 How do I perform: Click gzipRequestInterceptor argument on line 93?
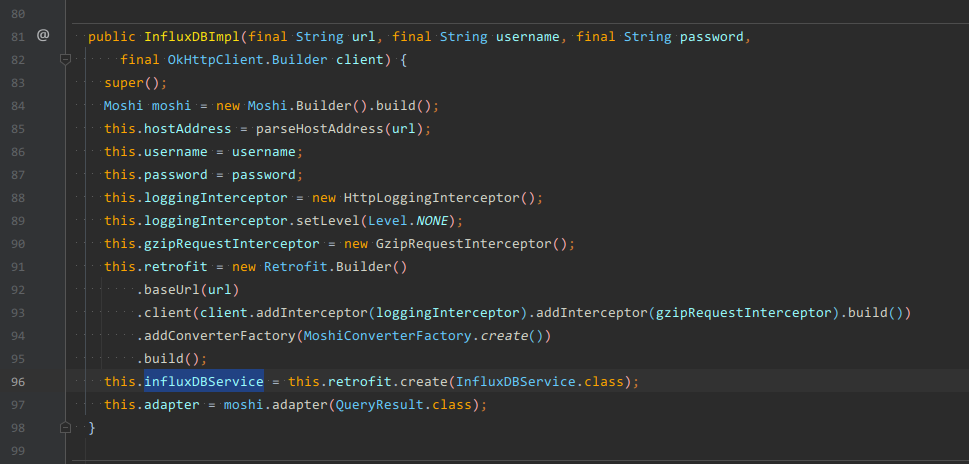[x=743, y=313]
